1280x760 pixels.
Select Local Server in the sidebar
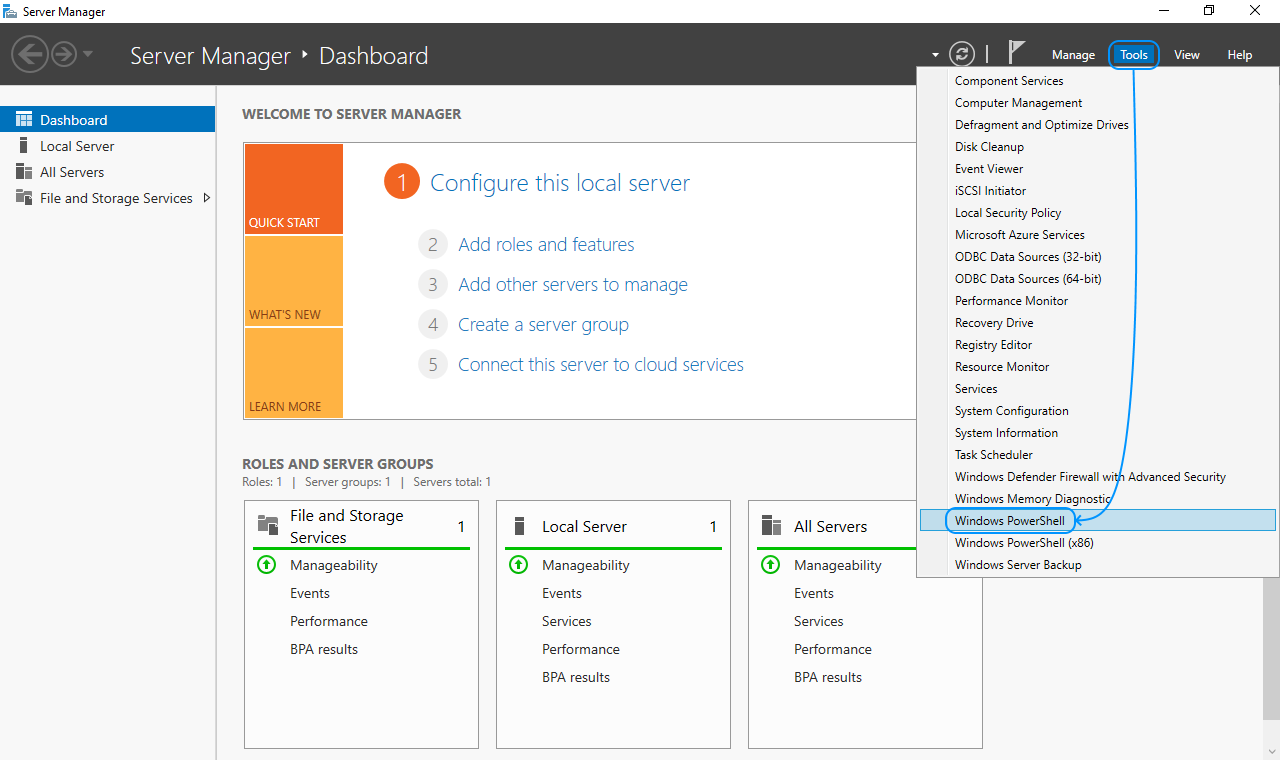click(x=107, y=146)
